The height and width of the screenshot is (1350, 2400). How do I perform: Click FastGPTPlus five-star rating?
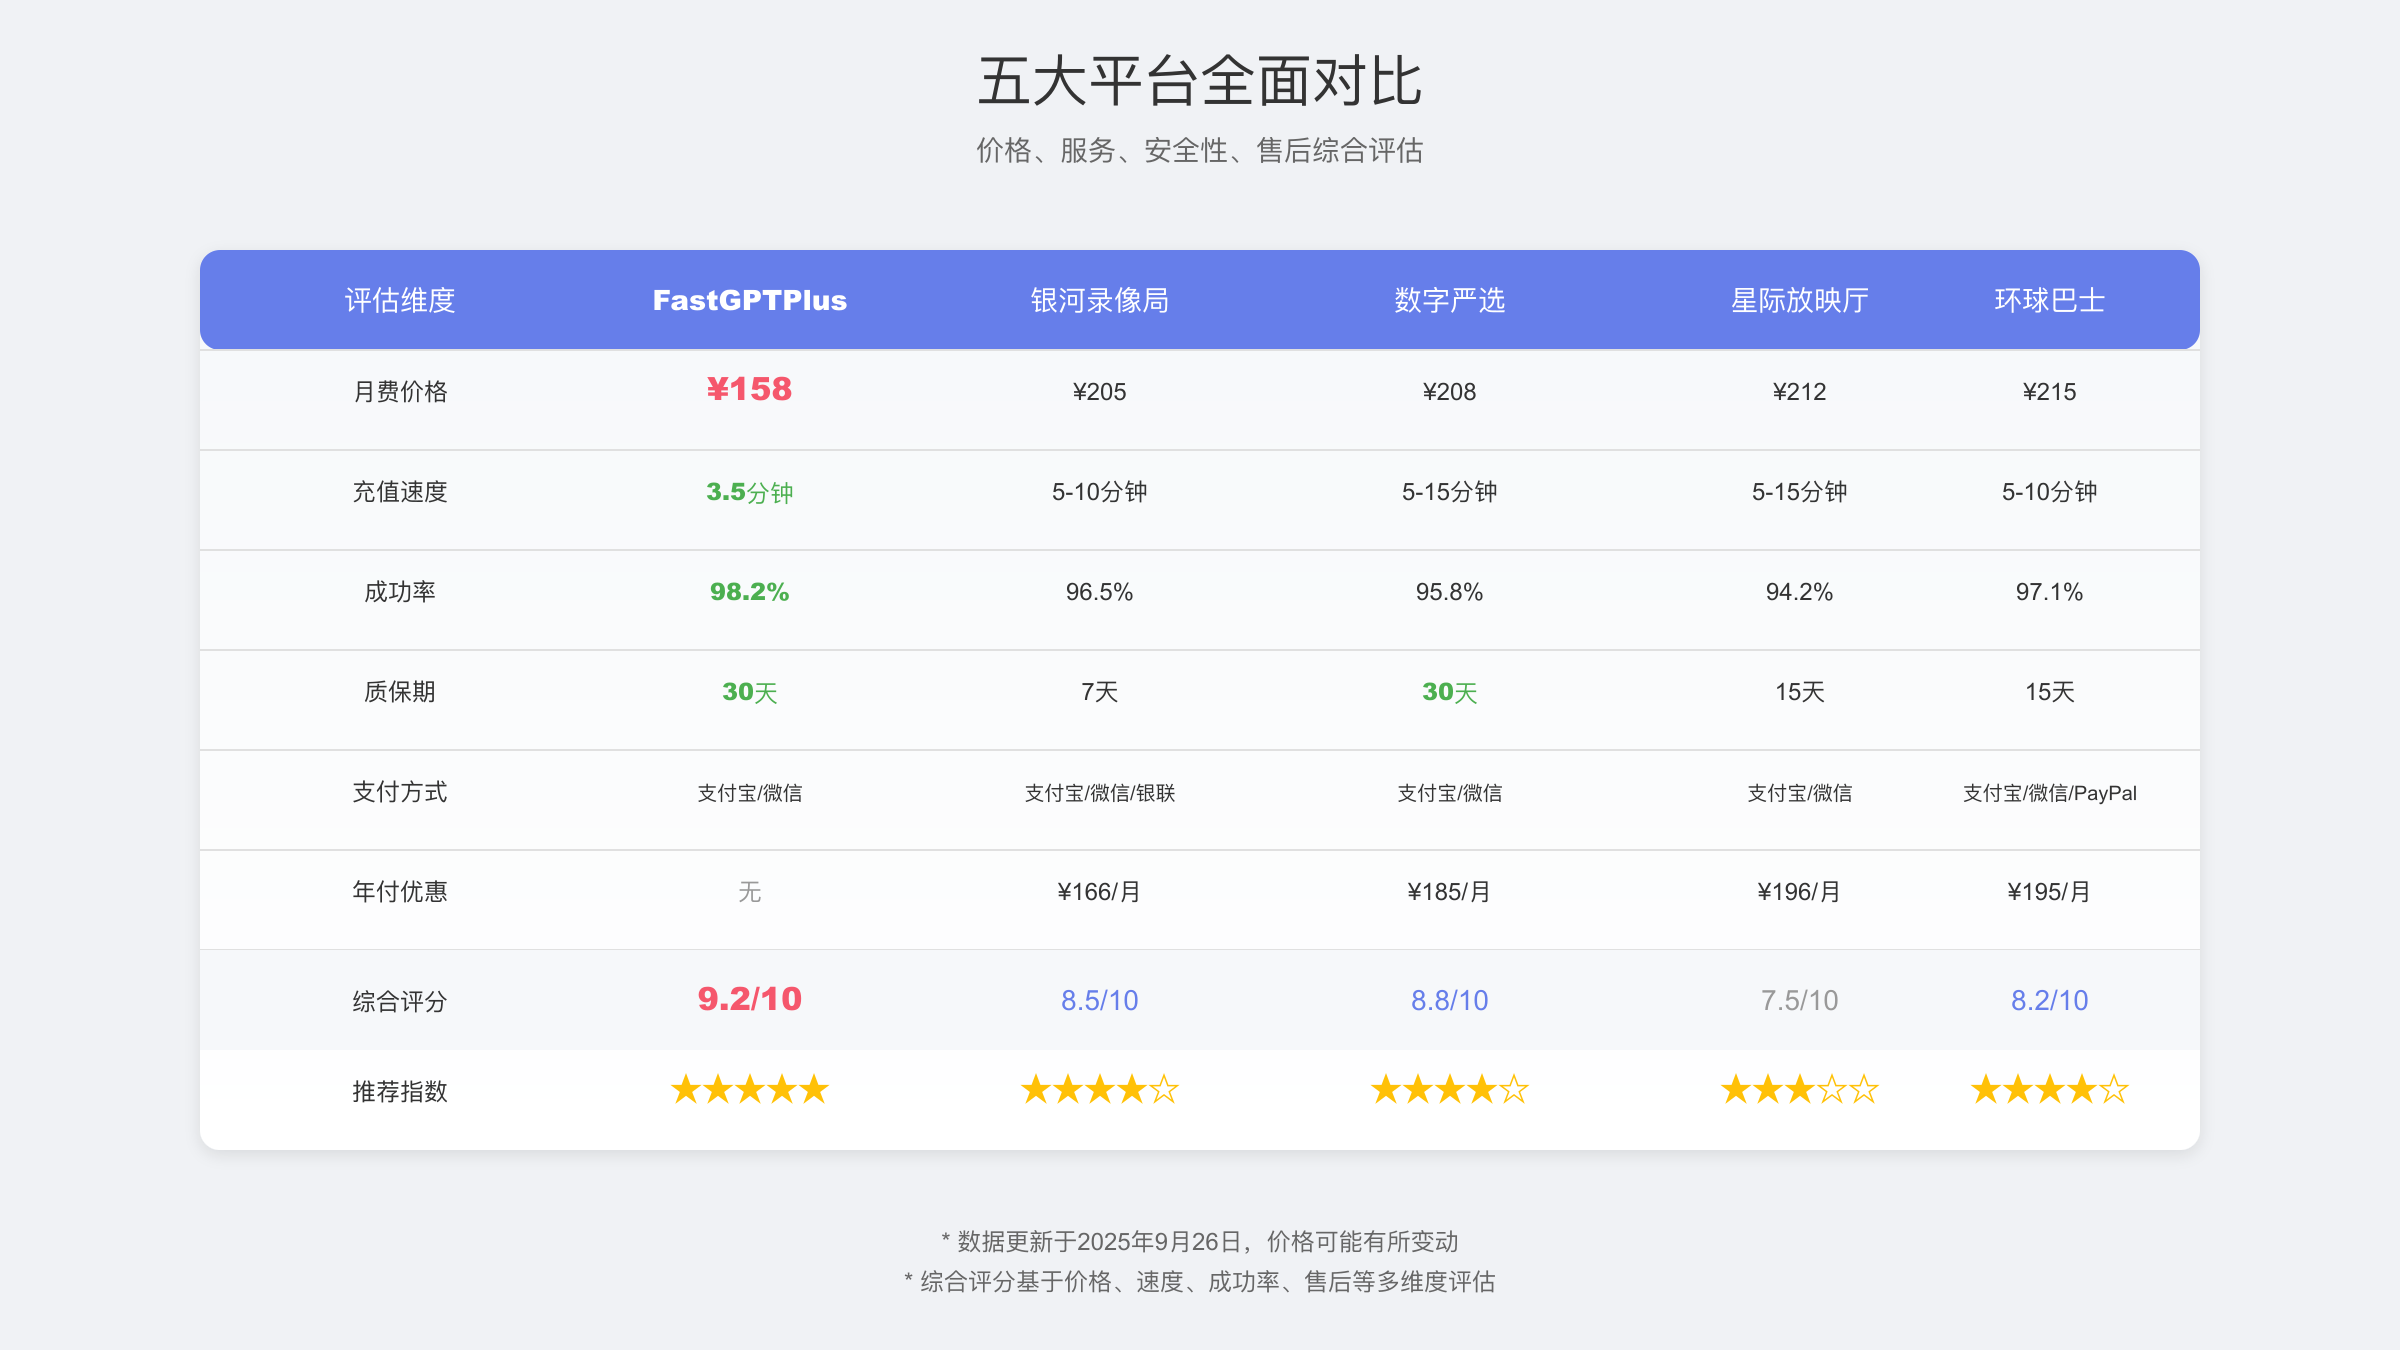pos(749,1089)
